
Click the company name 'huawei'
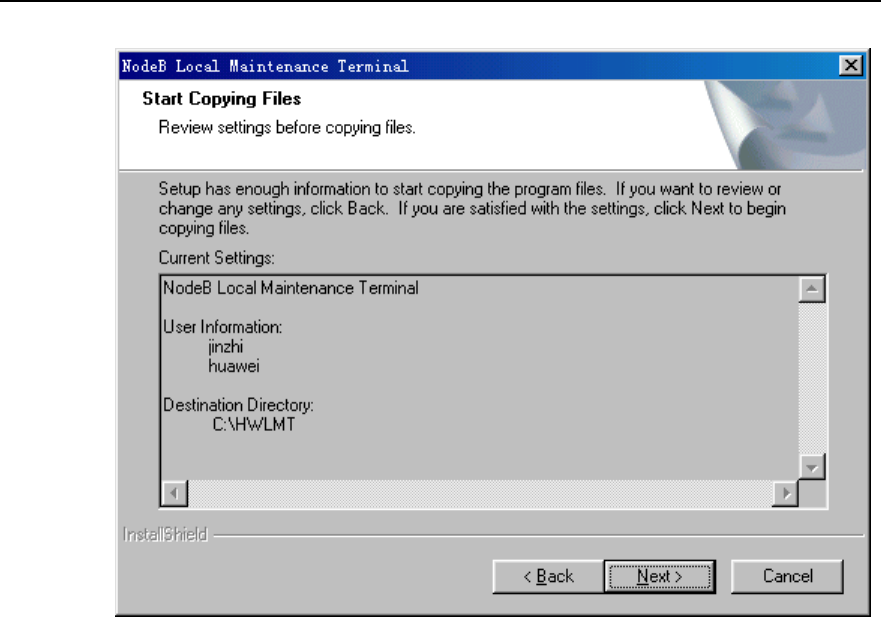[x=234, y=366]
